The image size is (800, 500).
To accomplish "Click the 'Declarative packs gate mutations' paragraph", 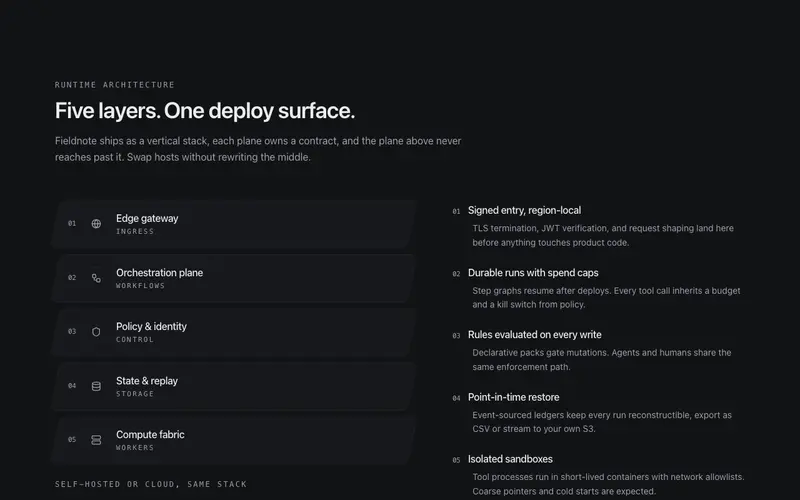I will (602, 360).
